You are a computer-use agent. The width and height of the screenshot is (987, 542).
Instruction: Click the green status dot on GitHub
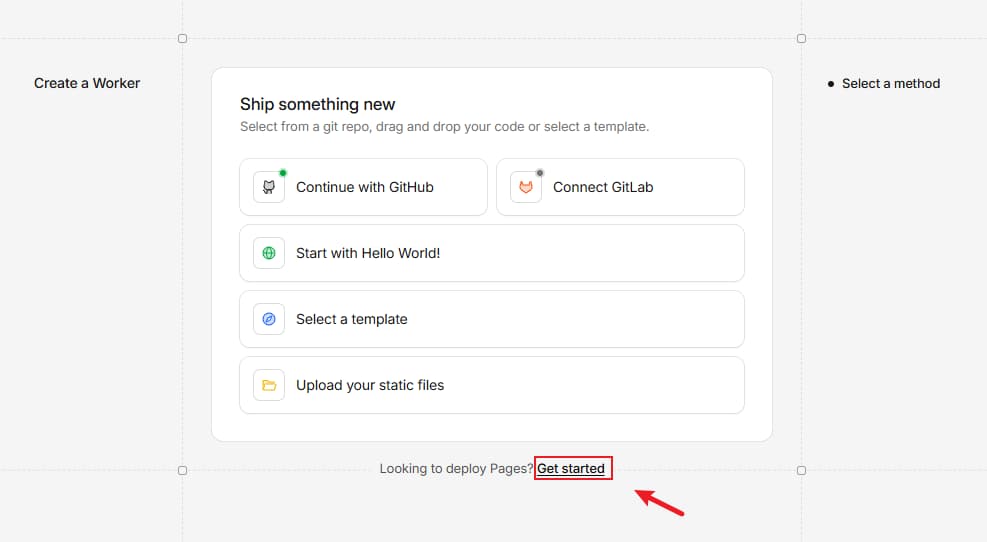coord(283,173)
